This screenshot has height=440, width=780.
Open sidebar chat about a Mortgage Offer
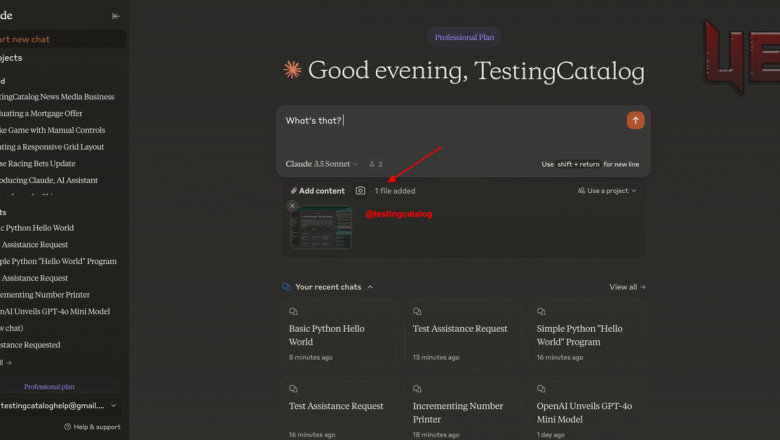(41, 113)
